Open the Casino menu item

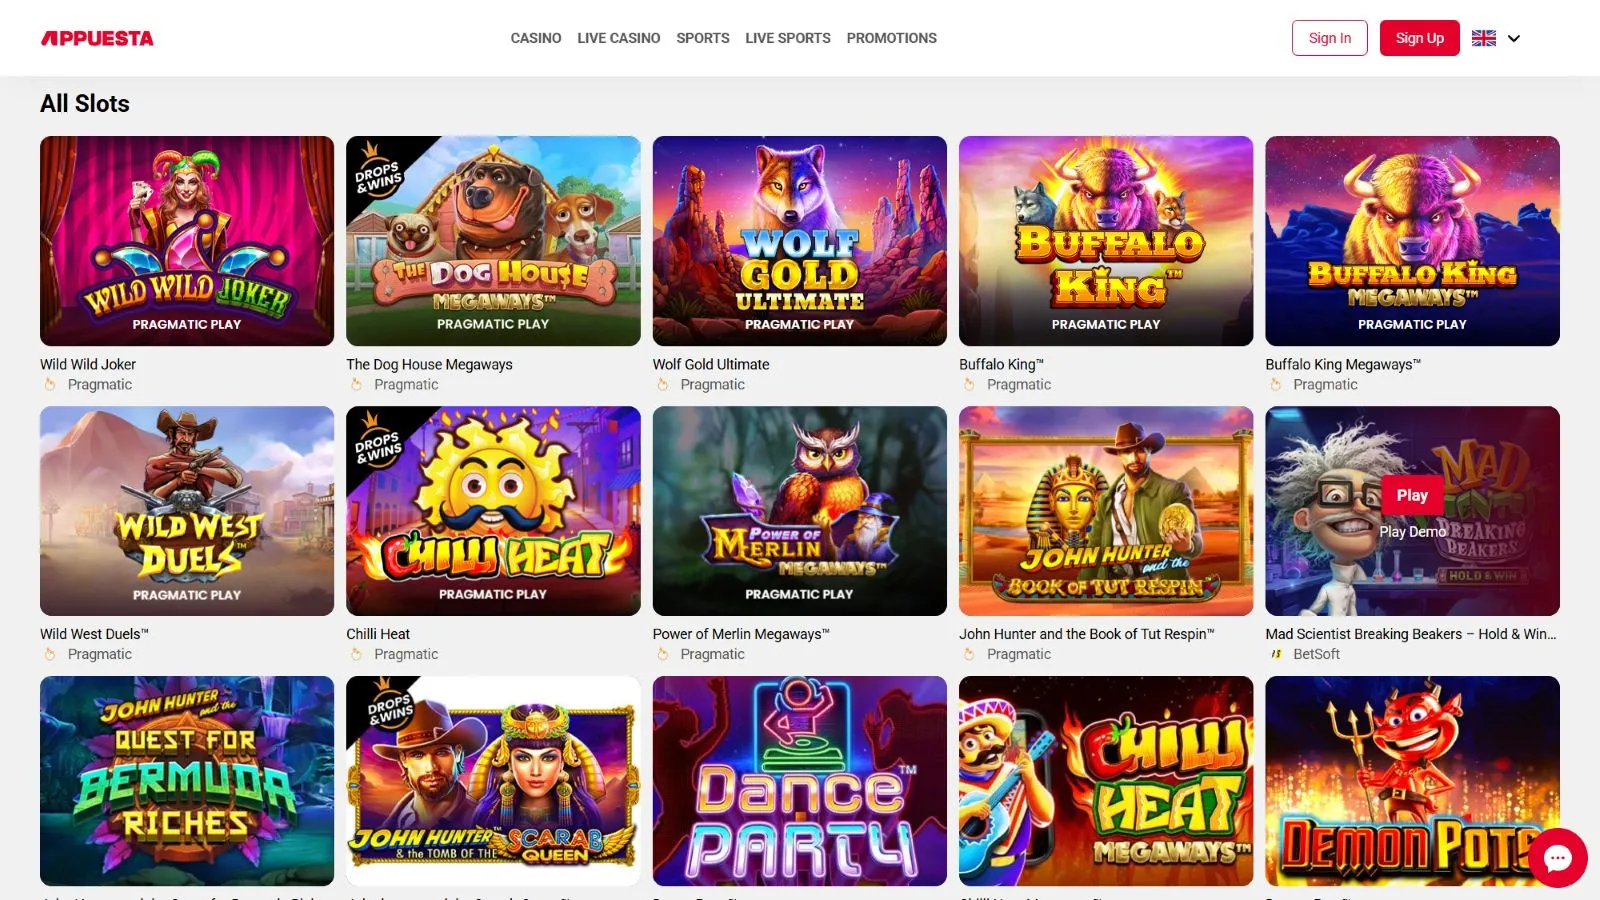[536, 38]
